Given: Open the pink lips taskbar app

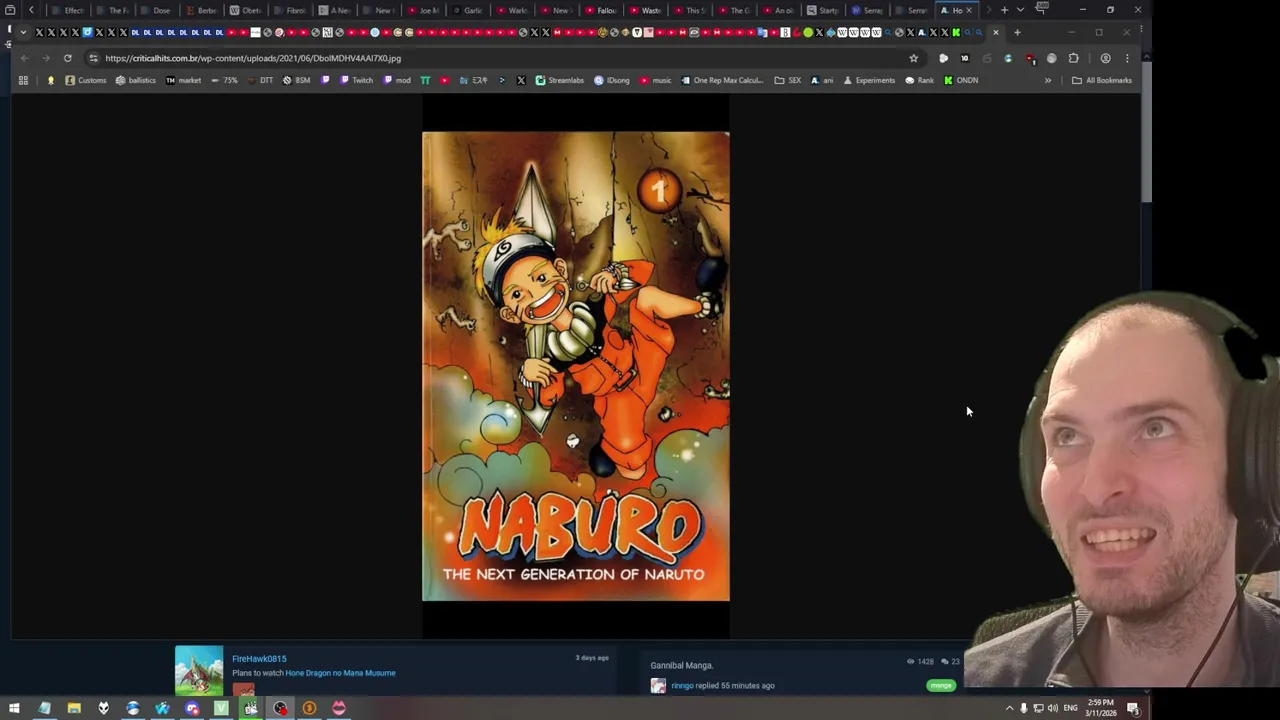Looking at the screenshot, I should tap(339, 708).
